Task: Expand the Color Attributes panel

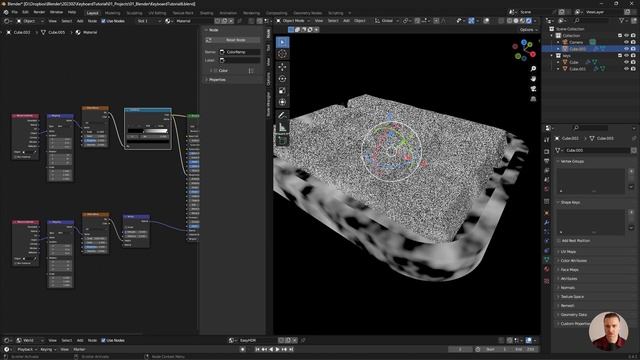Action: point(573,260)
